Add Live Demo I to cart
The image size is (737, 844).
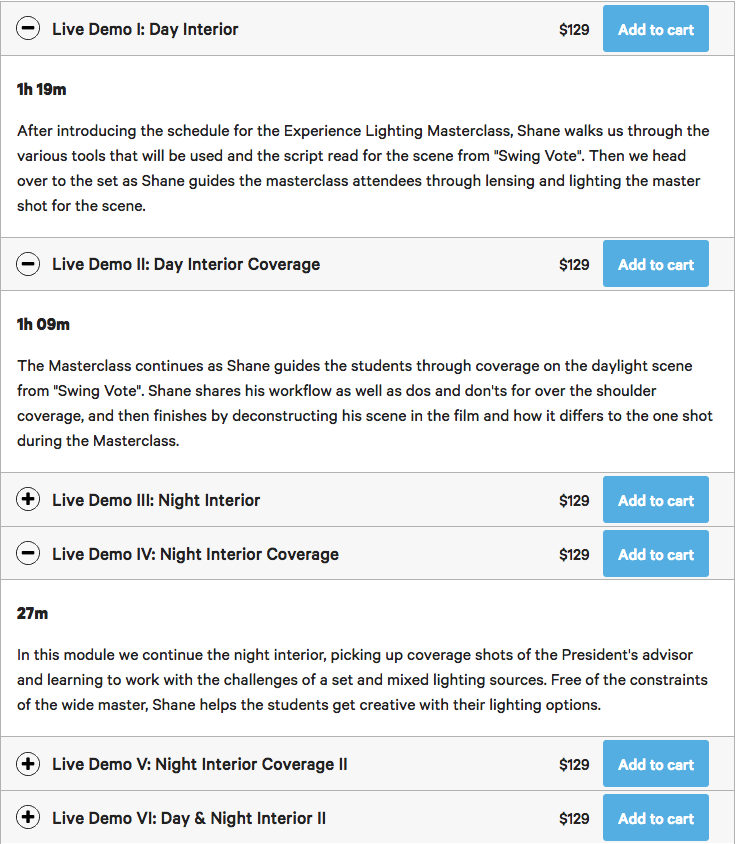click(655, 29)
